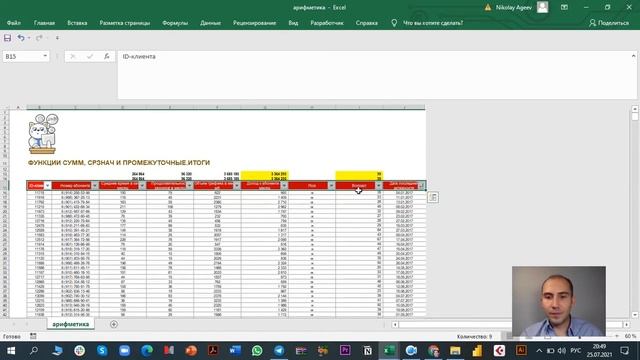
Task: Switch to the Вид tab
Action: pyautogui.click(x=293, y=23)
